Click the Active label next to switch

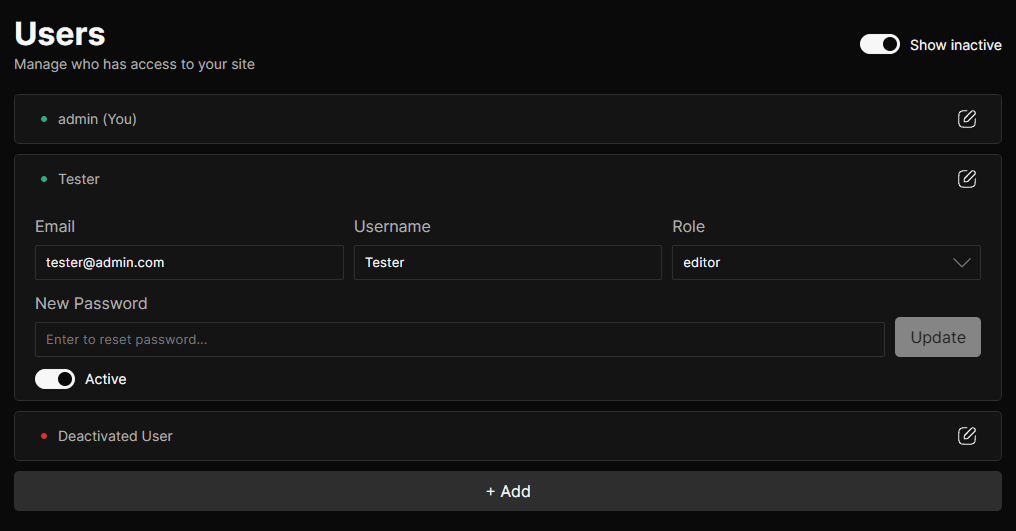(x=106, y=379)
